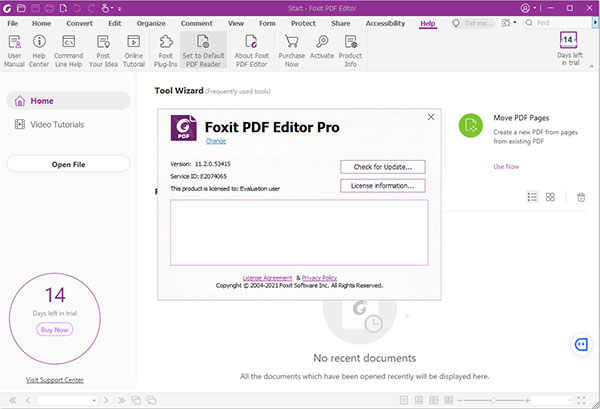Collapse the ribbon with the chevron
This screenshot has width=600, height=409.
point(591,66)
